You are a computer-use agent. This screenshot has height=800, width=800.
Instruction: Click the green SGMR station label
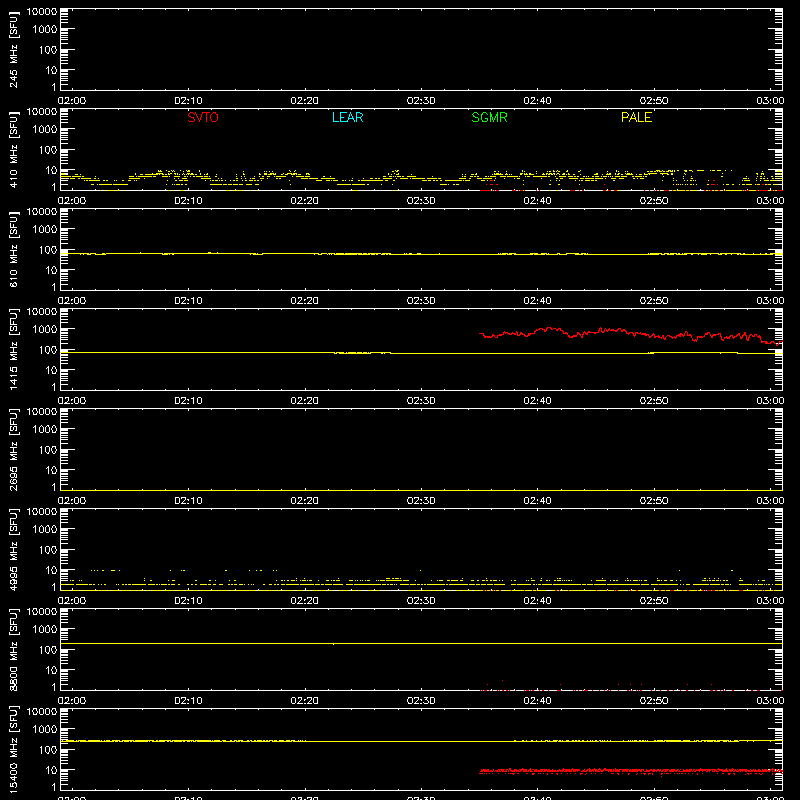tap(489, 117)
